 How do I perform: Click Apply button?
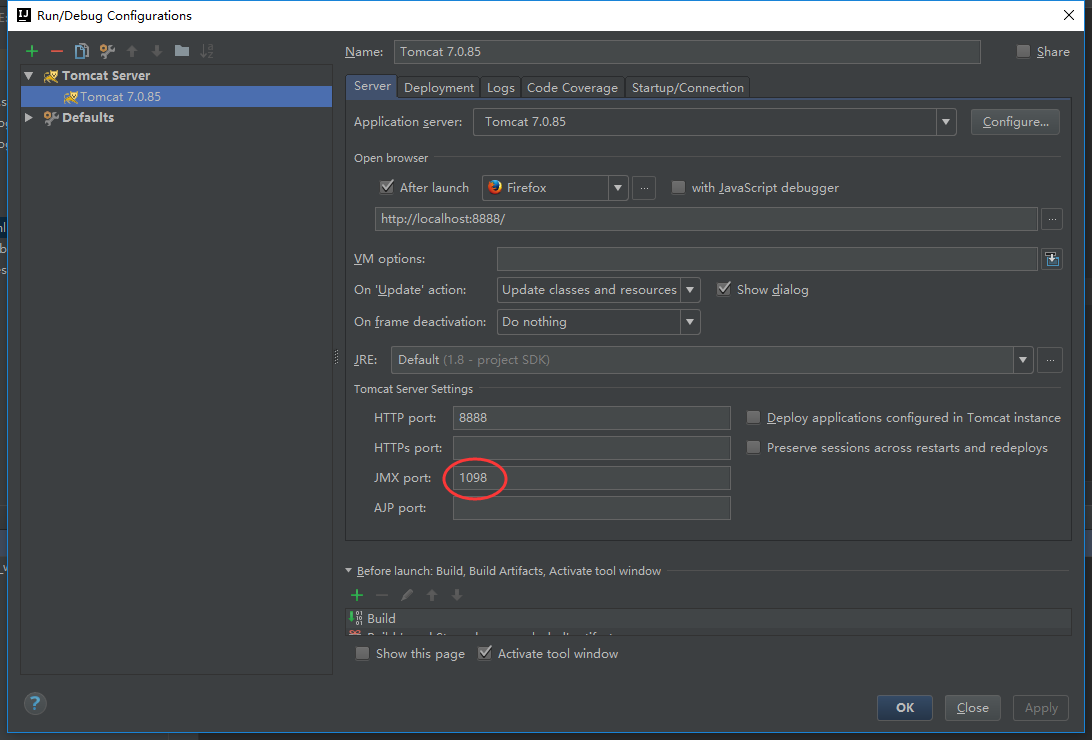[1040, 707]
